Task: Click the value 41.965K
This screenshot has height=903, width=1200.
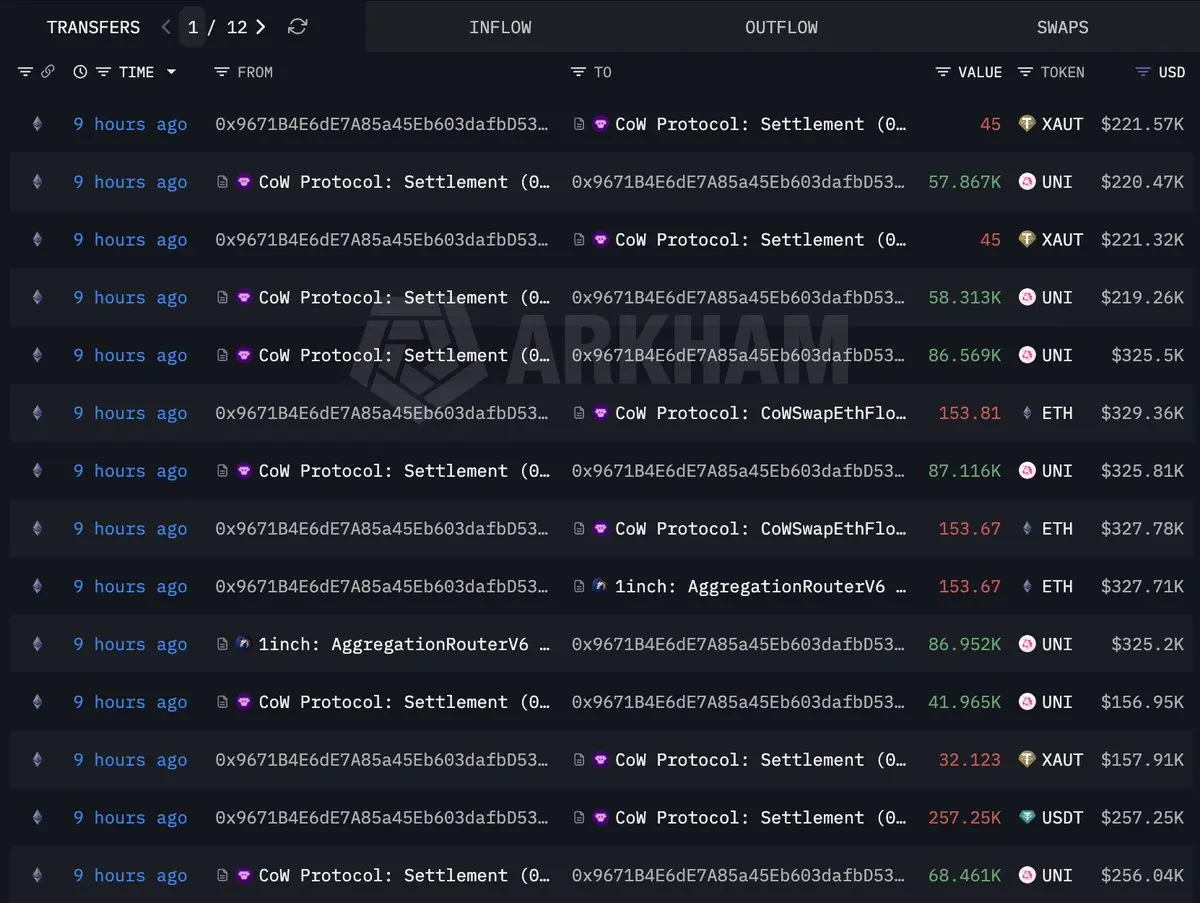Action: click(964, 702)
